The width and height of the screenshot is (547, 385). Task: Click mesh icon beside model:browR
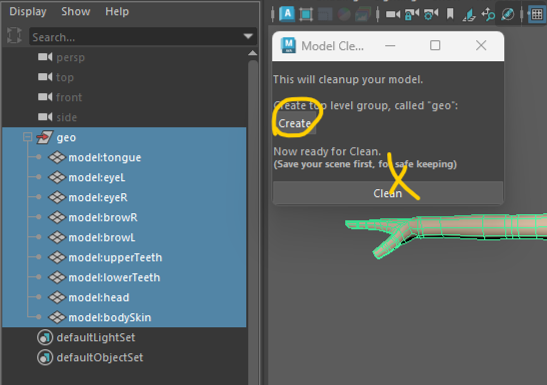(x=57, y=217)
